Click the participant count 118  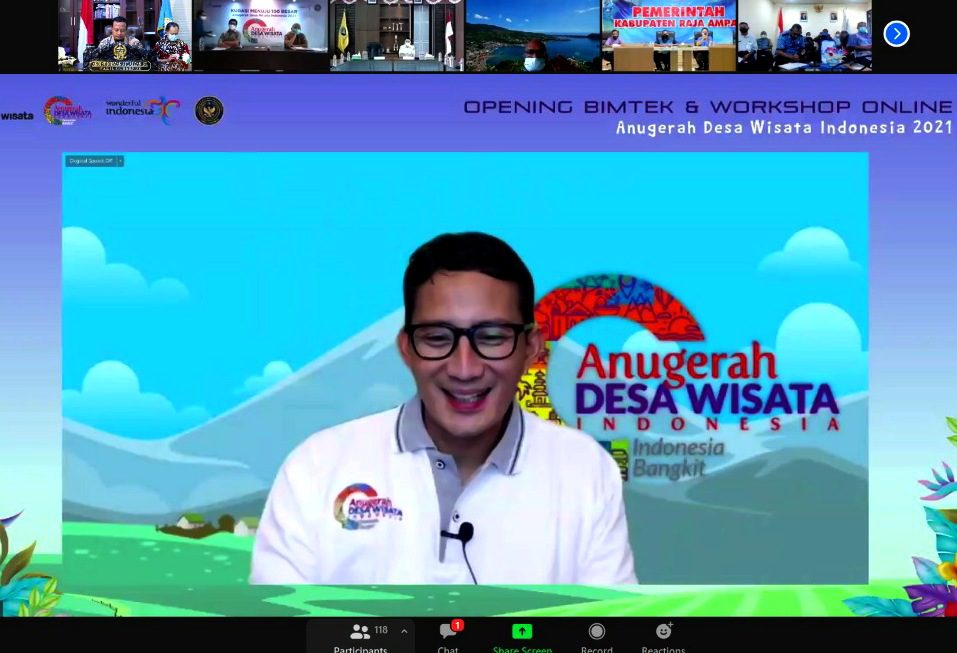(381, 630)
